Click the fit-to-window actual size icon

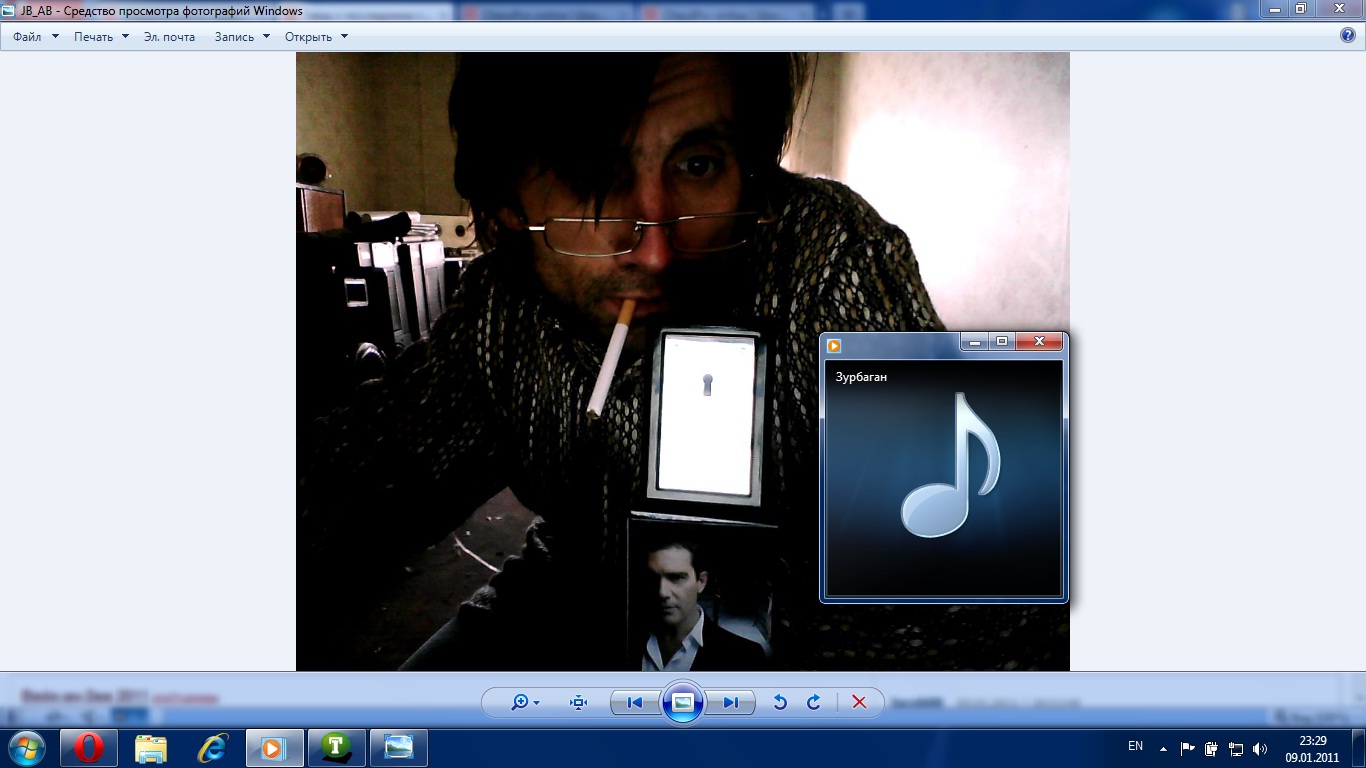click(x=578, y=703)
